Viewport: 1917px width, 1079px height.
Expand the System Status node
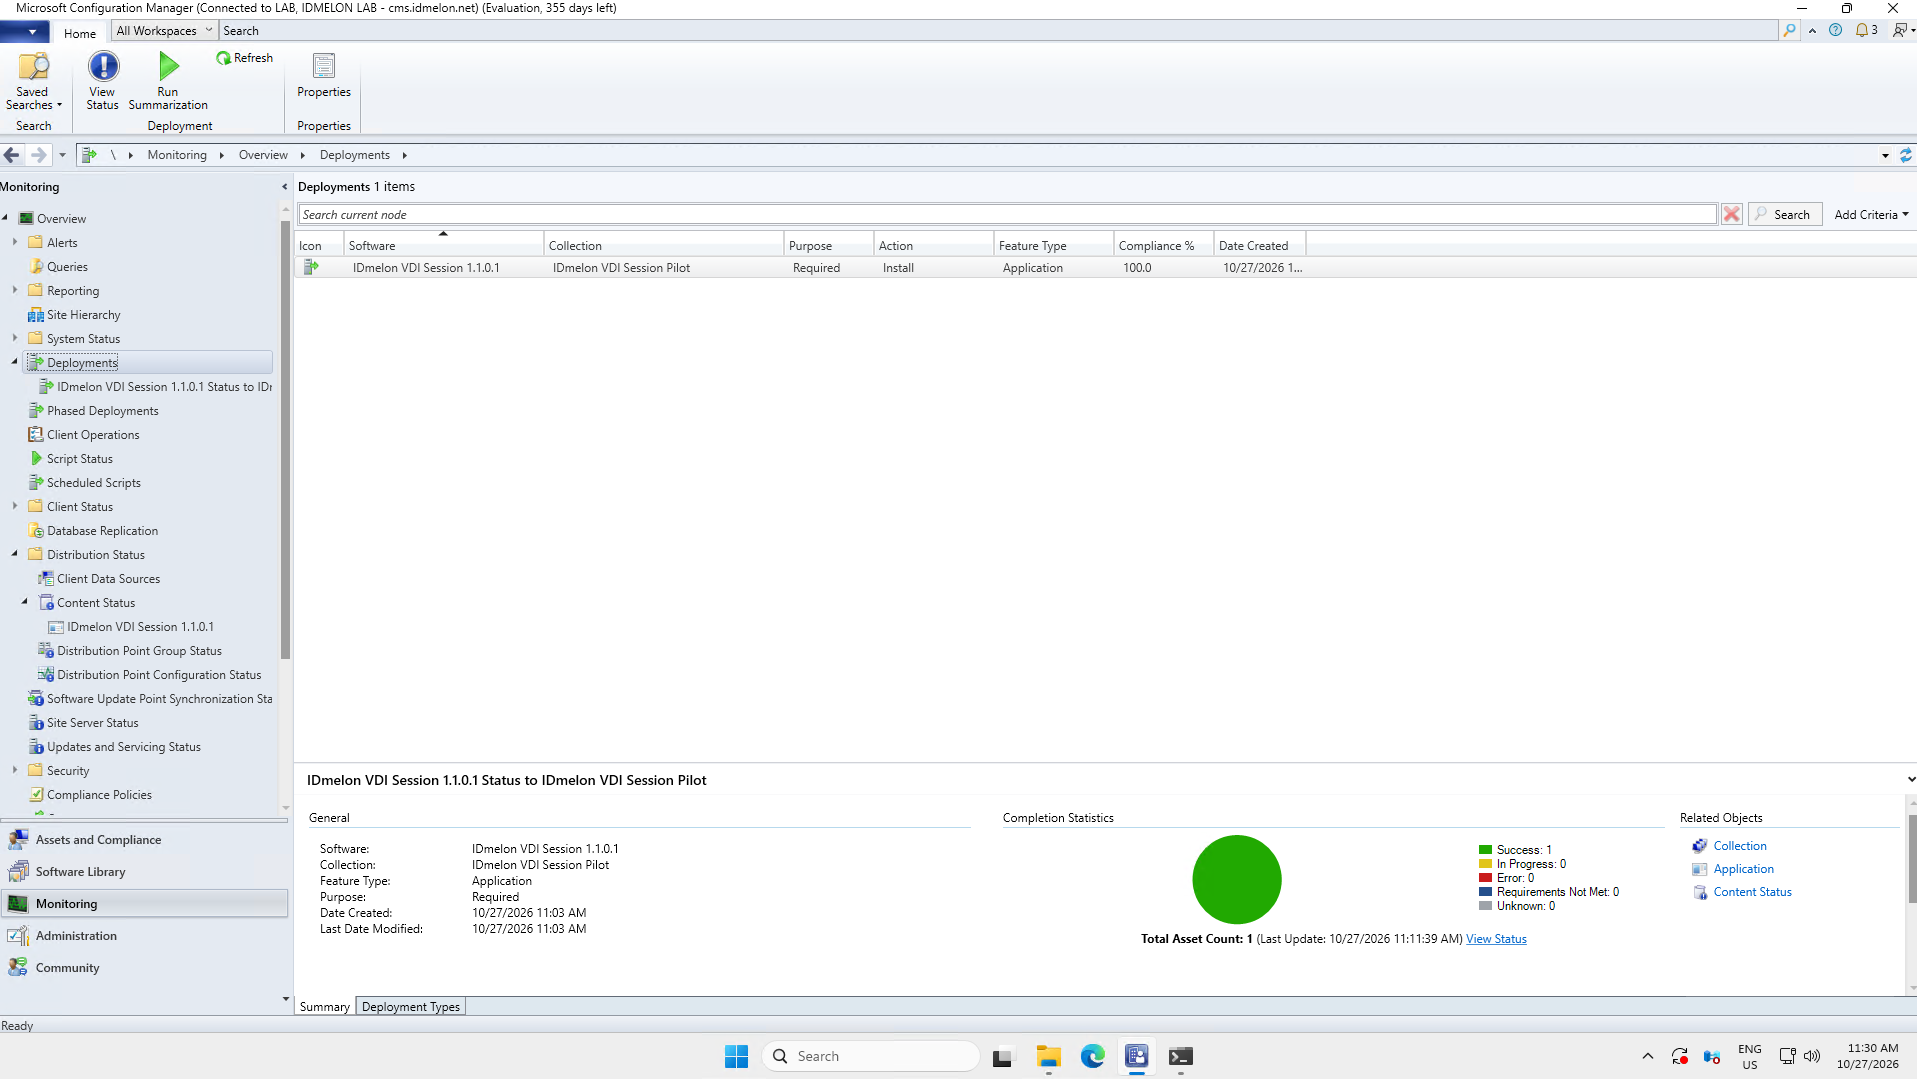[x=15, y=338]
